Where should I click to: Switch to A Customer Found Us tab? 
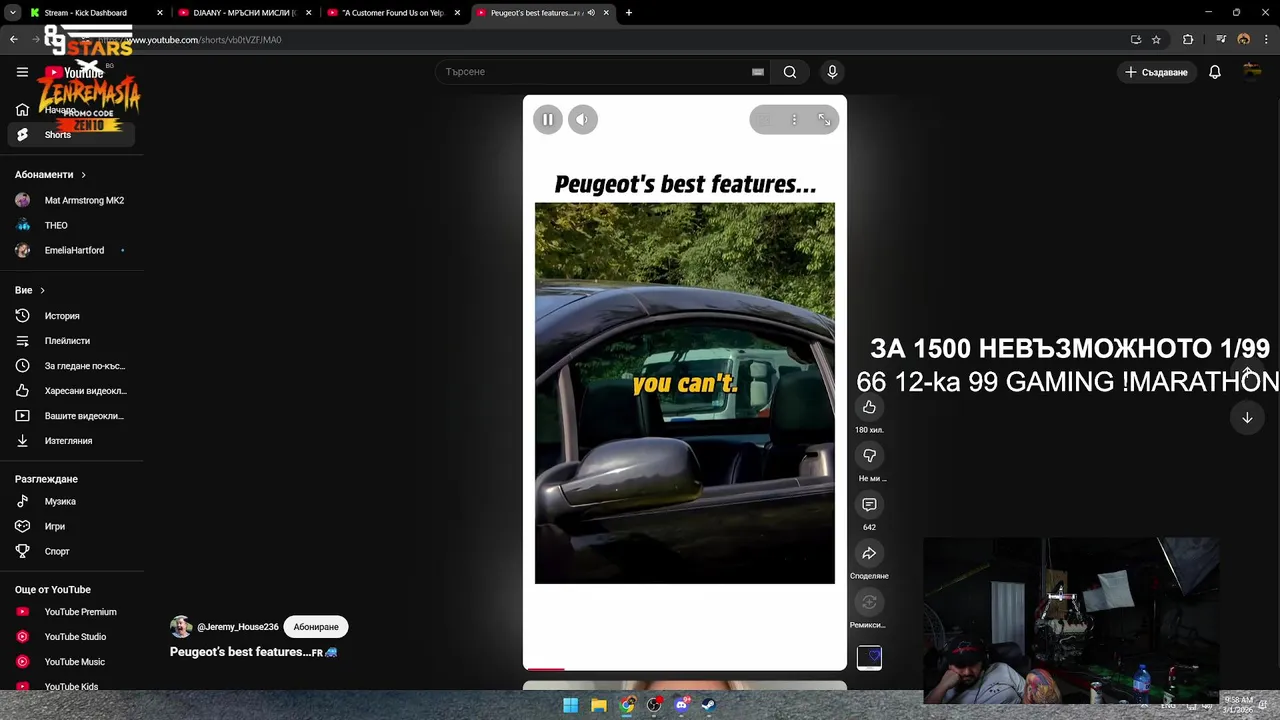pyautogui.click(x=392, y=13)
